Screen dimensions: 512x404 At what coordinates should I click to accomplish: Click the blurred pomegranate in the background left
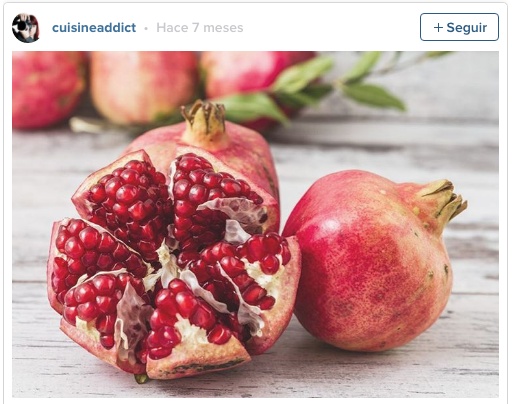pos(47,90)
